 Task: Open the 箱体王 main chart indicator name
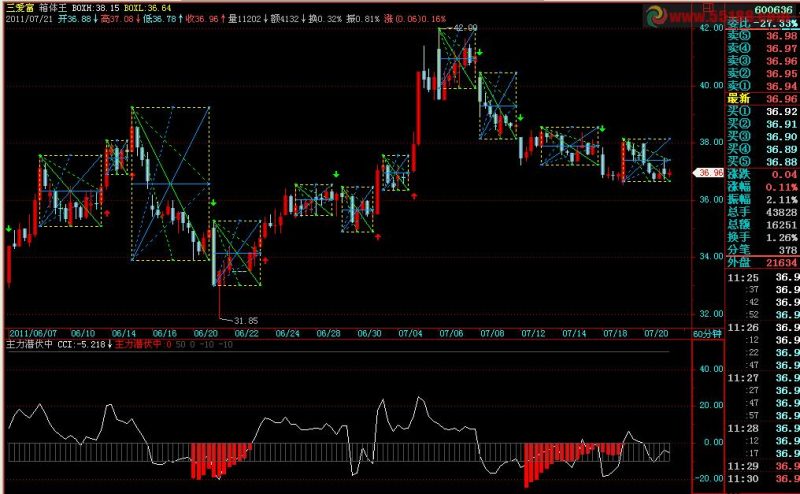(x=53, y=8)
